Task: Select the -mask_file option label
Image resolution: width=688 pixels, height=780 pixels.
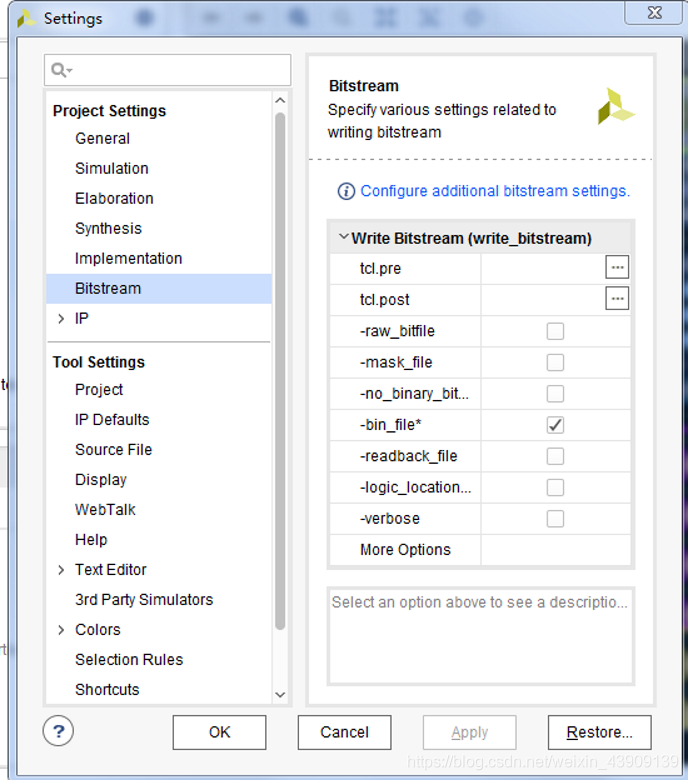Action: coord(396,363)
